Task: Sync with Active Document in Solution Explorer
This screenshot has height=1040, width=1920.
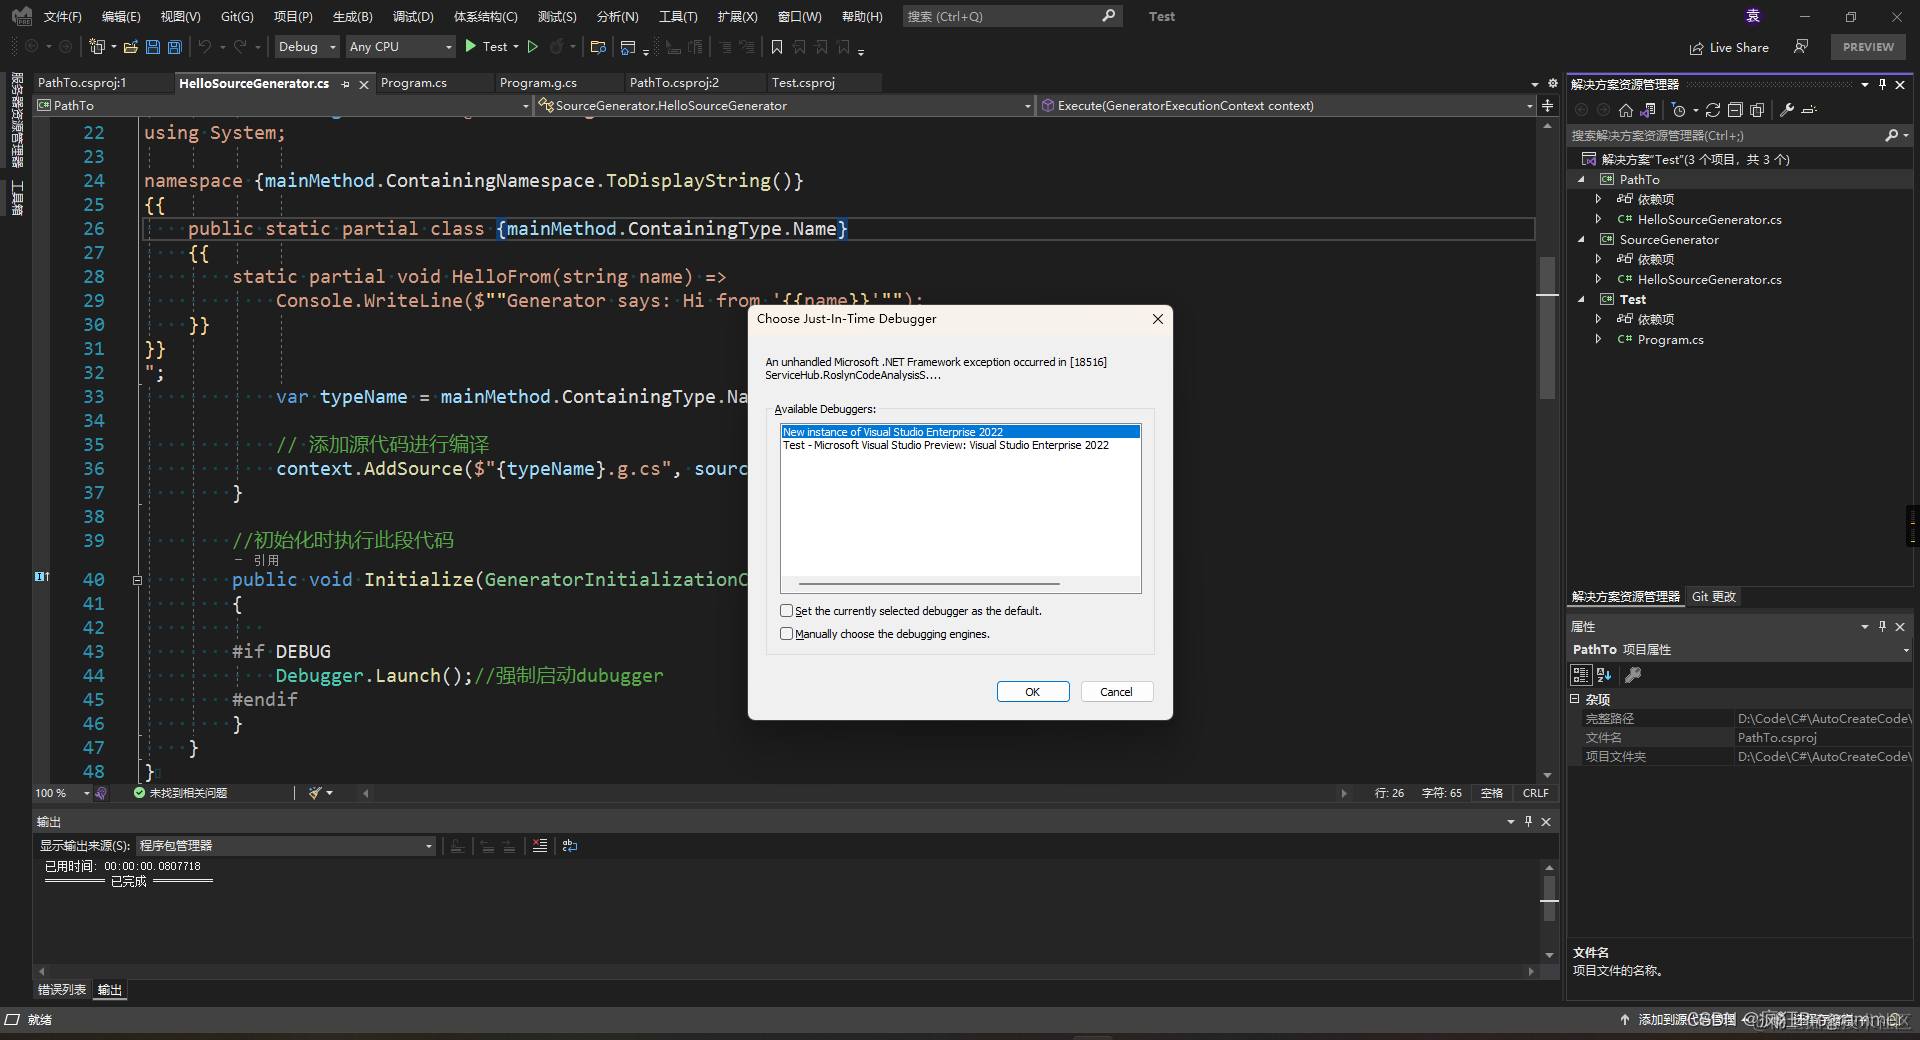Action: click(1713, 110)
